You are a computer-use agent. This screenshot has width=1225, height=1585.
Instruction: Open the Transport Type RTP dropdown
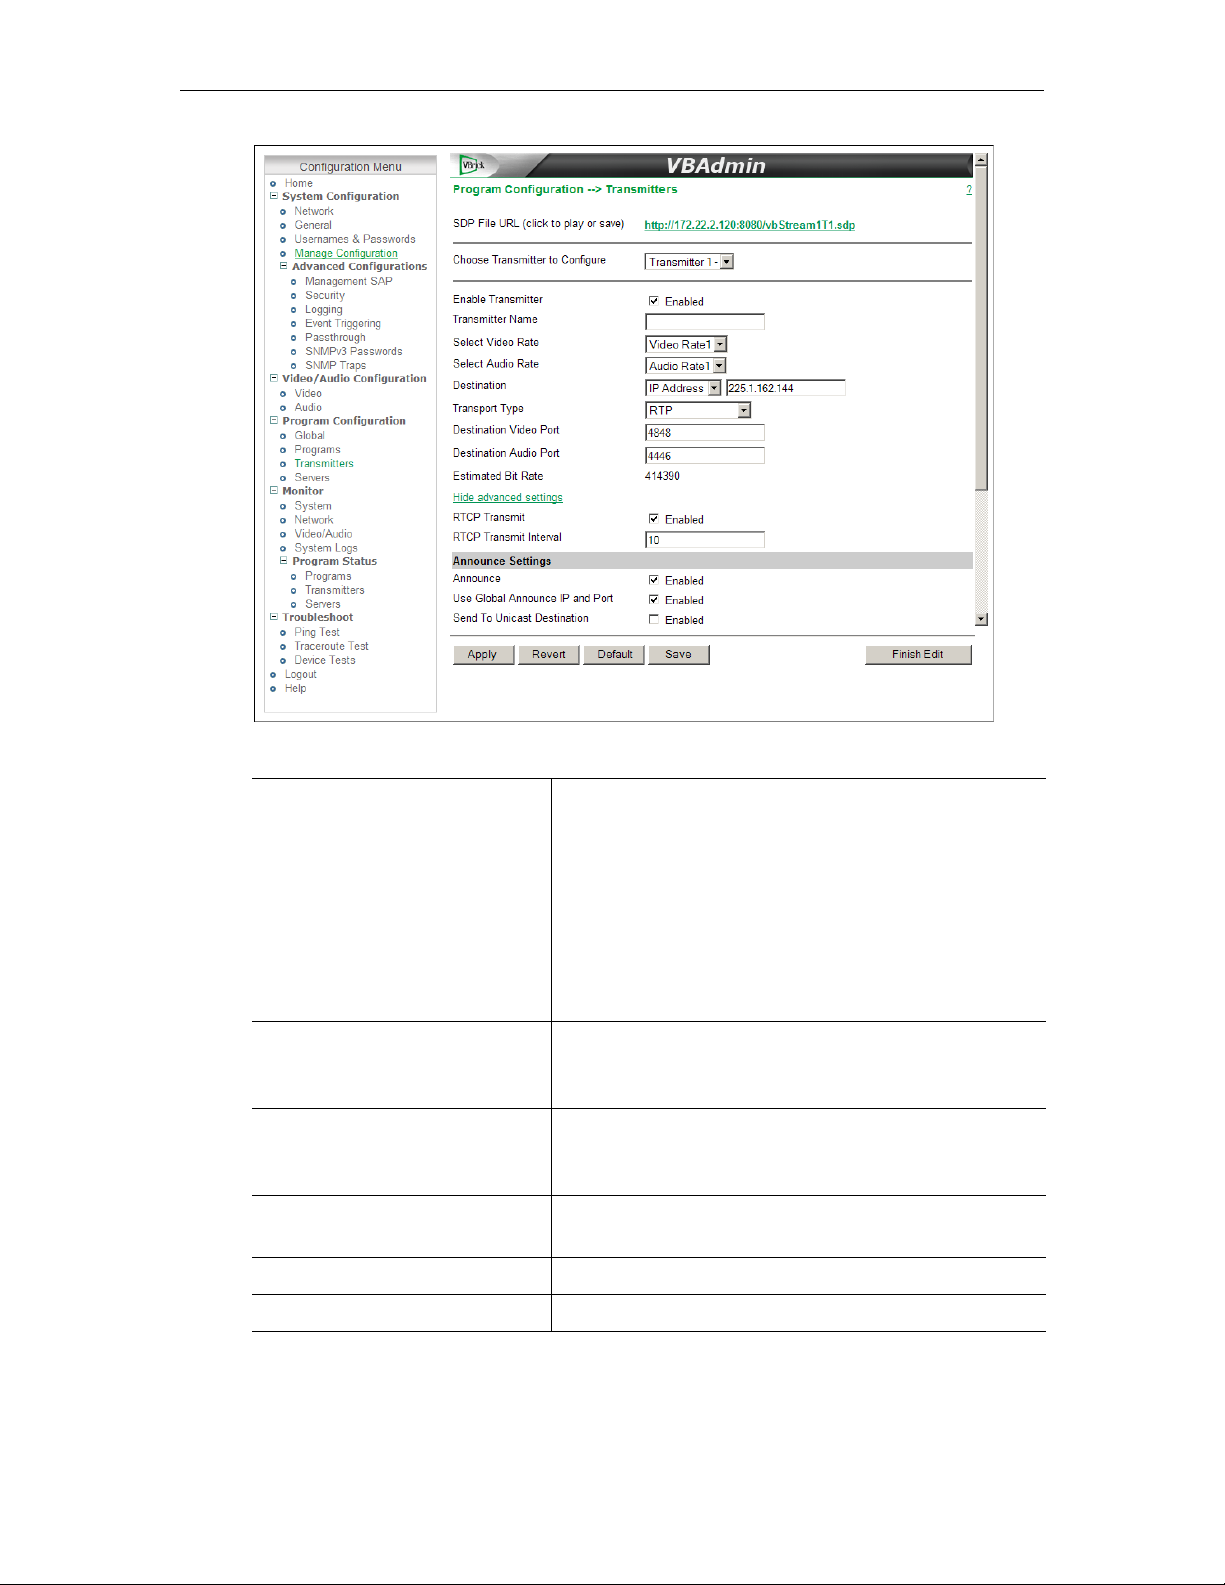[698, 410]
